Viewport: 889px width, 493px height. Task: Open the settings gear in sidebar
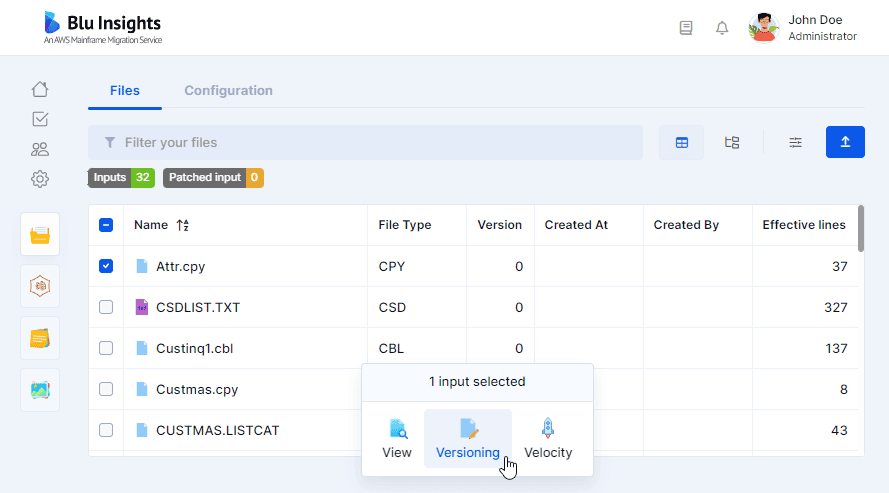click(40, 179)
